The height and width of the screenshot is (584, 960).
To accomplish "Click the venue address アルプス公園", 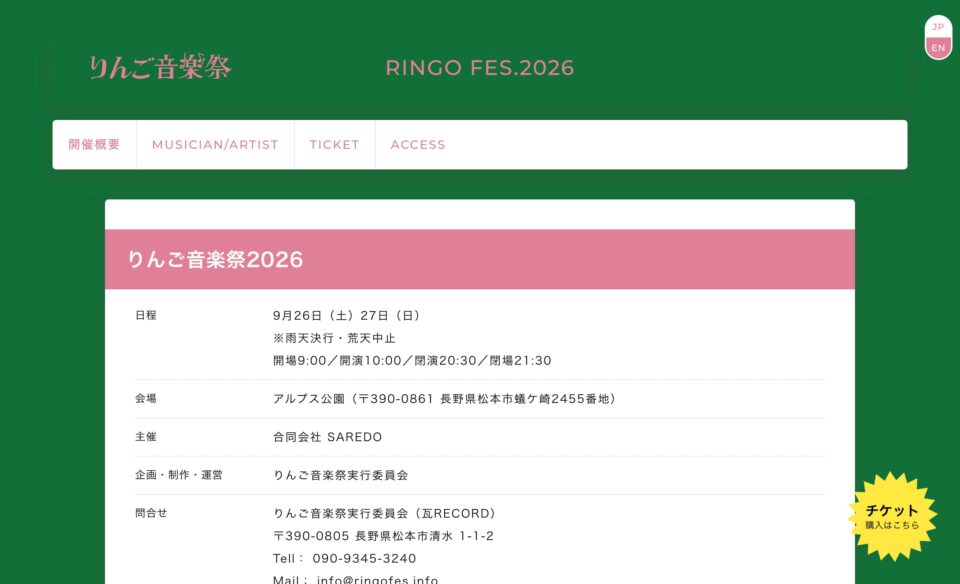I will (x=444, y=399).
